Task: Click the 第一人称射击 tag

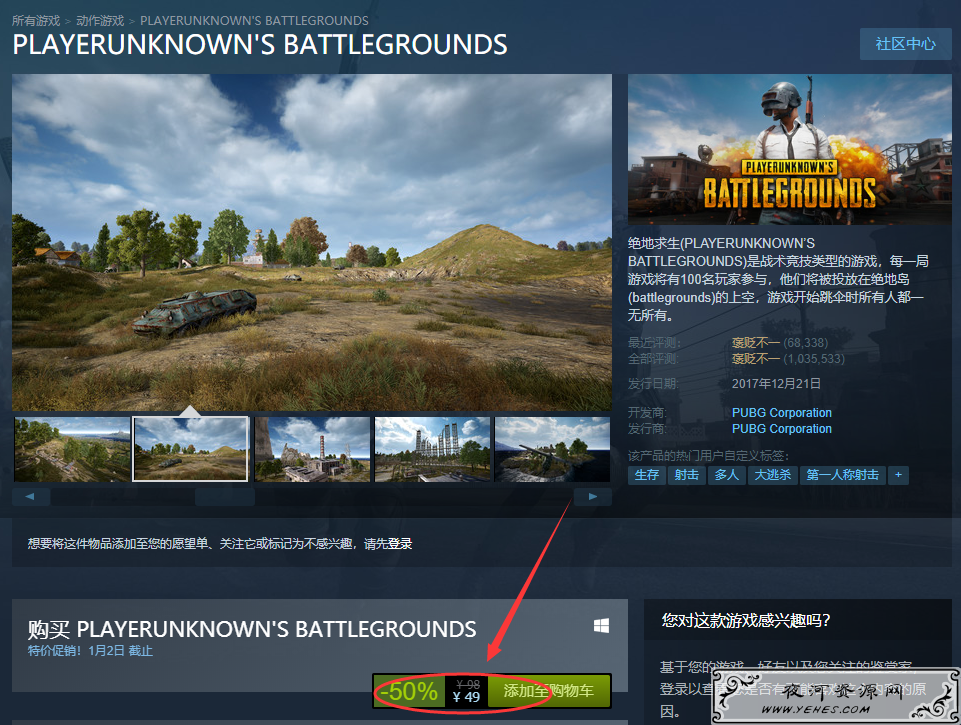Action: pos(843,475)
